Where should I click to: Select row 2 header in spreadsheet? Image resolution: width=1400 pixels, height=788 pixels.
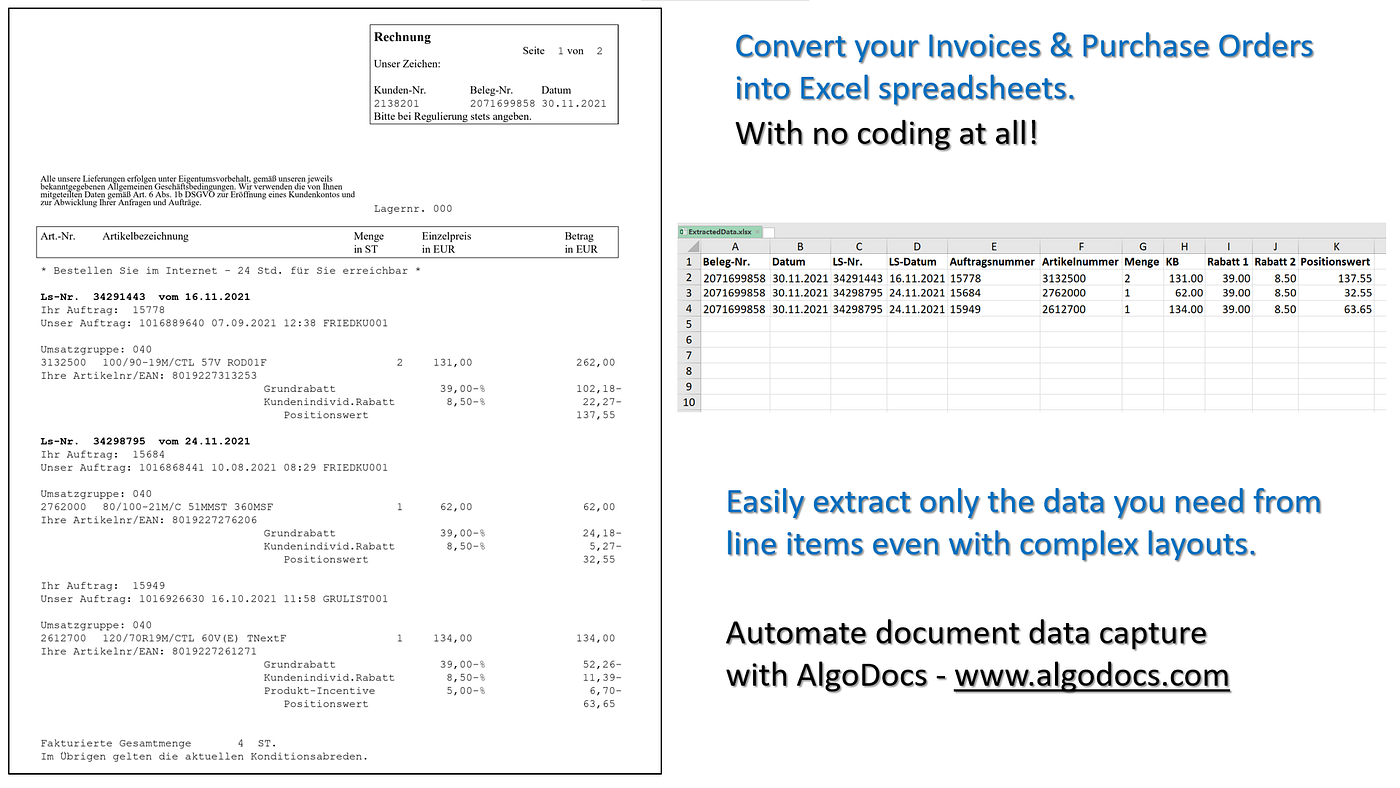[689, 278]
